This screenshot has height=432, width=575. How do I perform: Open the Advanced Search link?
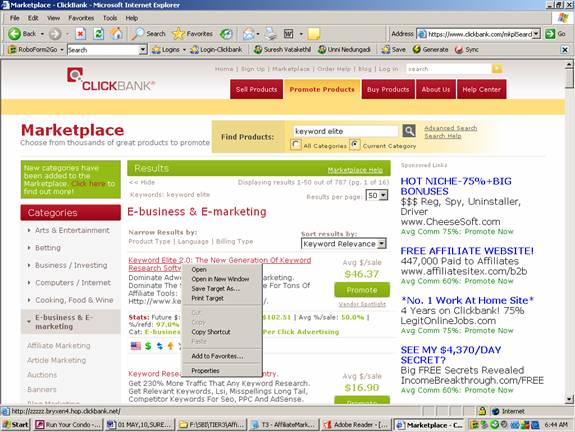coord(451,128)
